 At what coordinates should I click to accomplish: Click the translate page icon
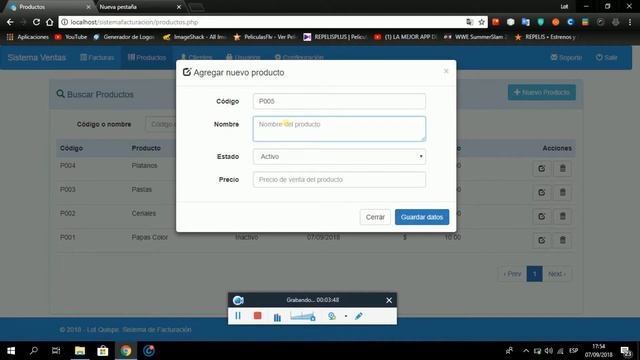pos(470,22)
